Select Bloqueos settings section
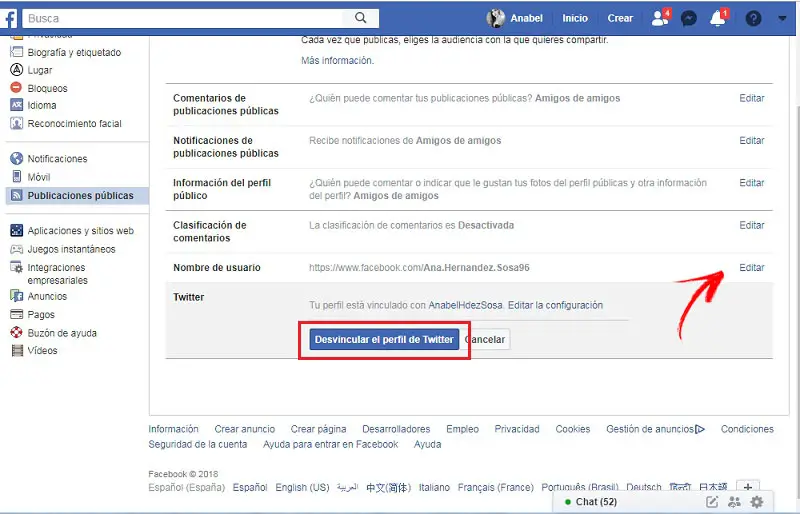The width and height of the screenshot is (800, 514). [x=47, y=88]
